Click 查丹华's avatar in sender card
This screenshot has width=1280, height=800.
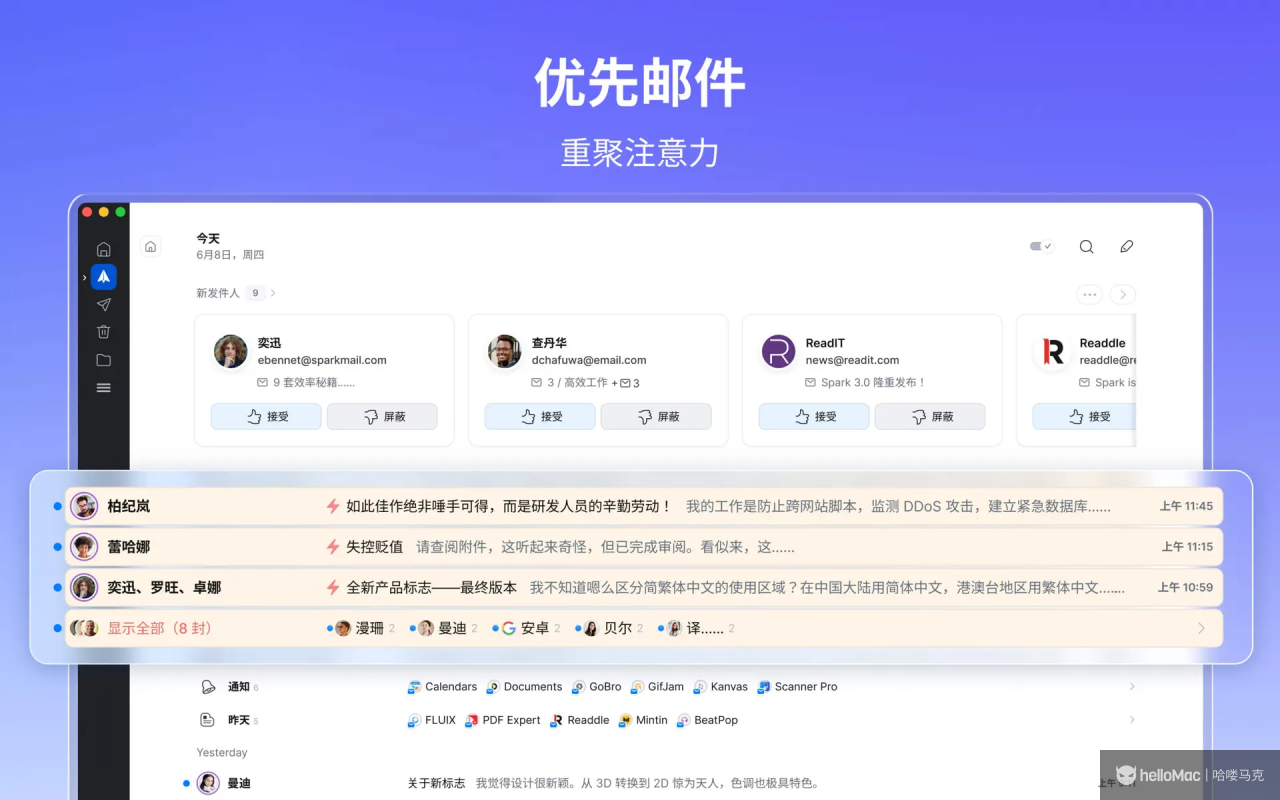pyautogui.click(x=505, y=351)
